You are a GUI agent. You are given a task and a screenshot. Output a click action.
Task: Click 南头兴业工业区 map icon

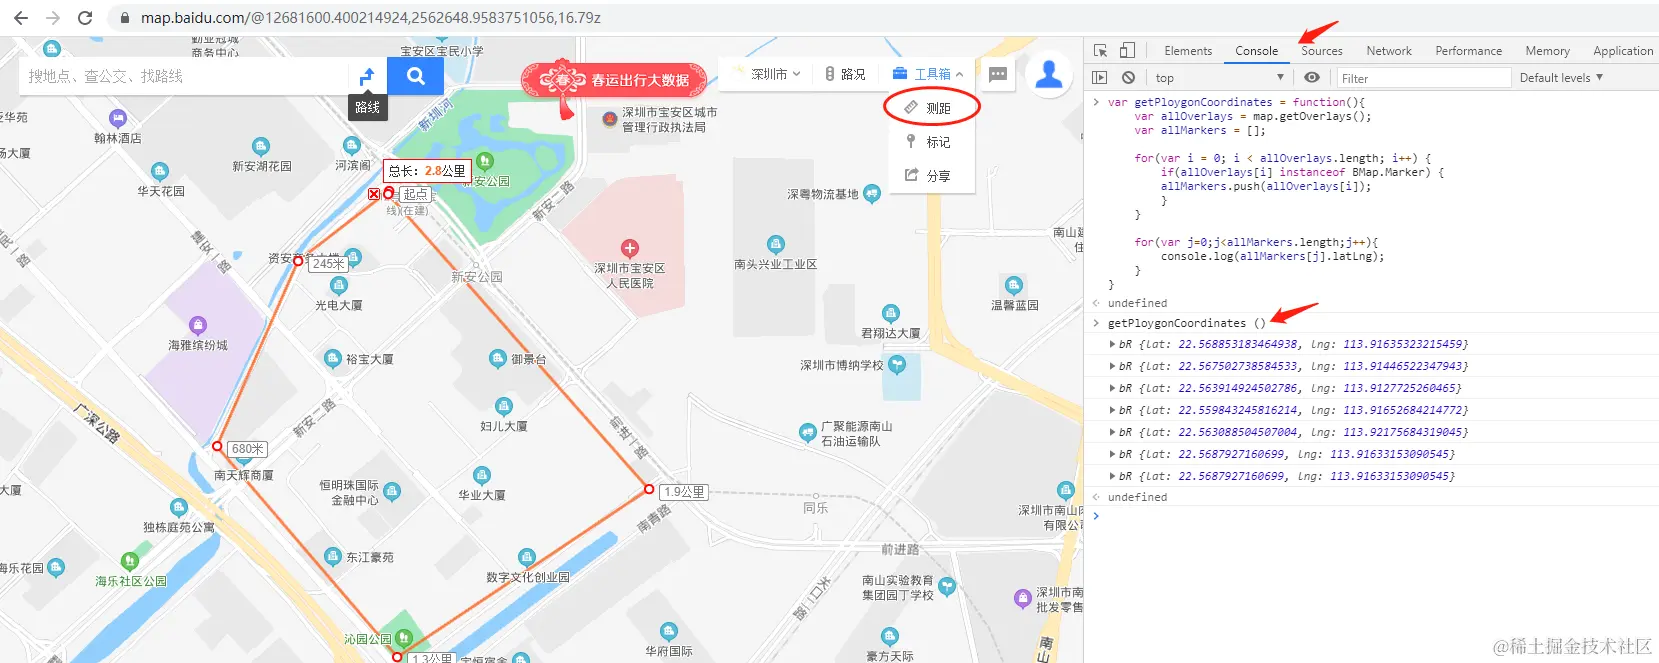(x=776, y=244)
